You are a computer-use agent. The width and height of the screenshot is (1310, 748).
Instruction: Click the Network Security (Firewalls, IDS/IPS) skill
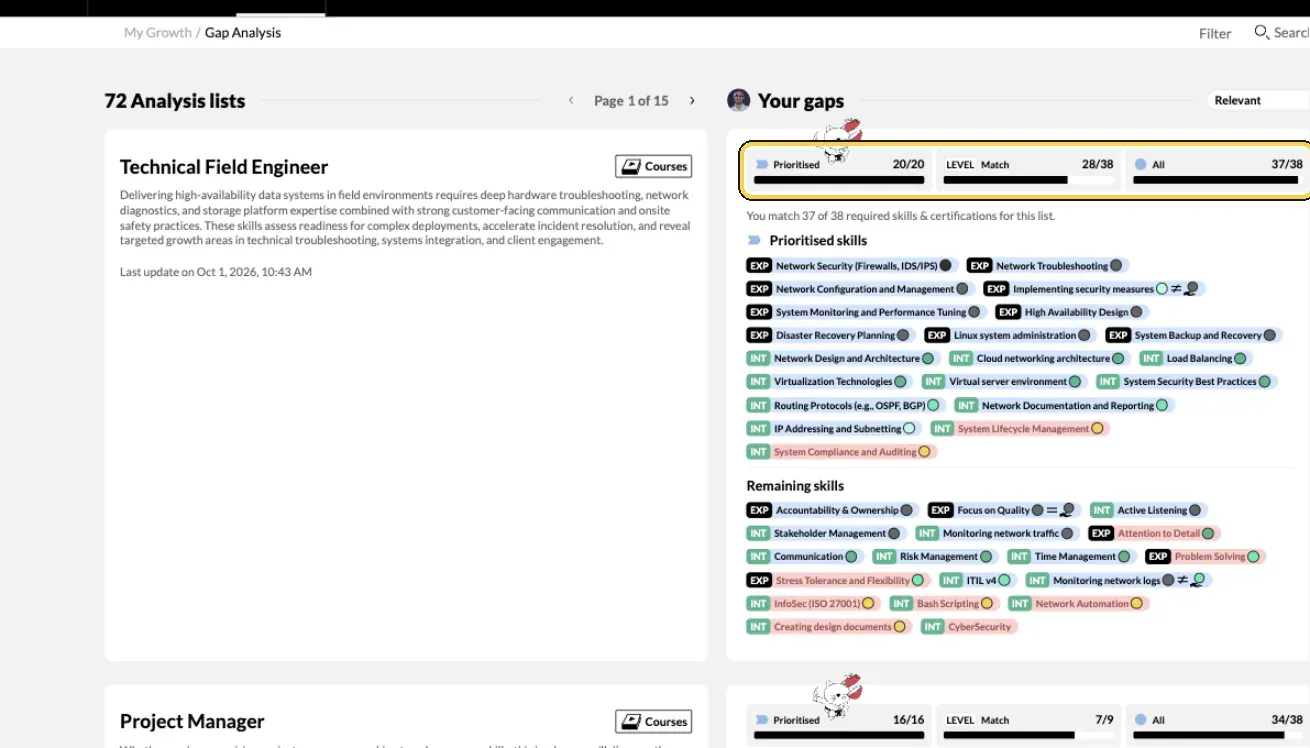[x=852, y=266]
